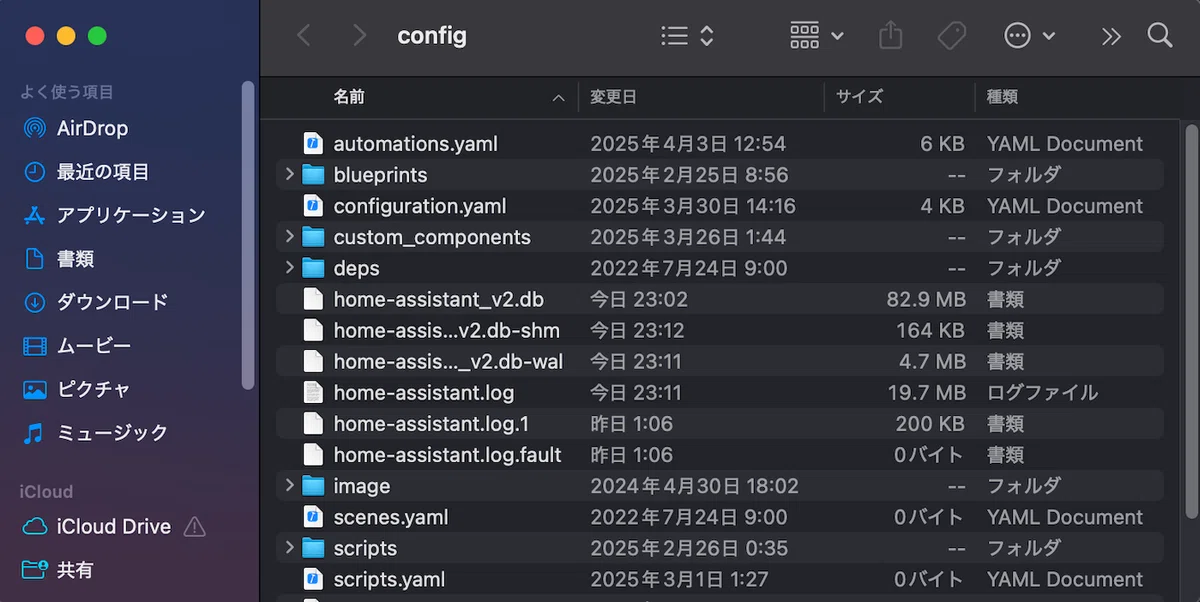Click the ログファイル kind value
This screenshot has height=602, width=1200.
pyautogui.click(x=1042, y=393)
